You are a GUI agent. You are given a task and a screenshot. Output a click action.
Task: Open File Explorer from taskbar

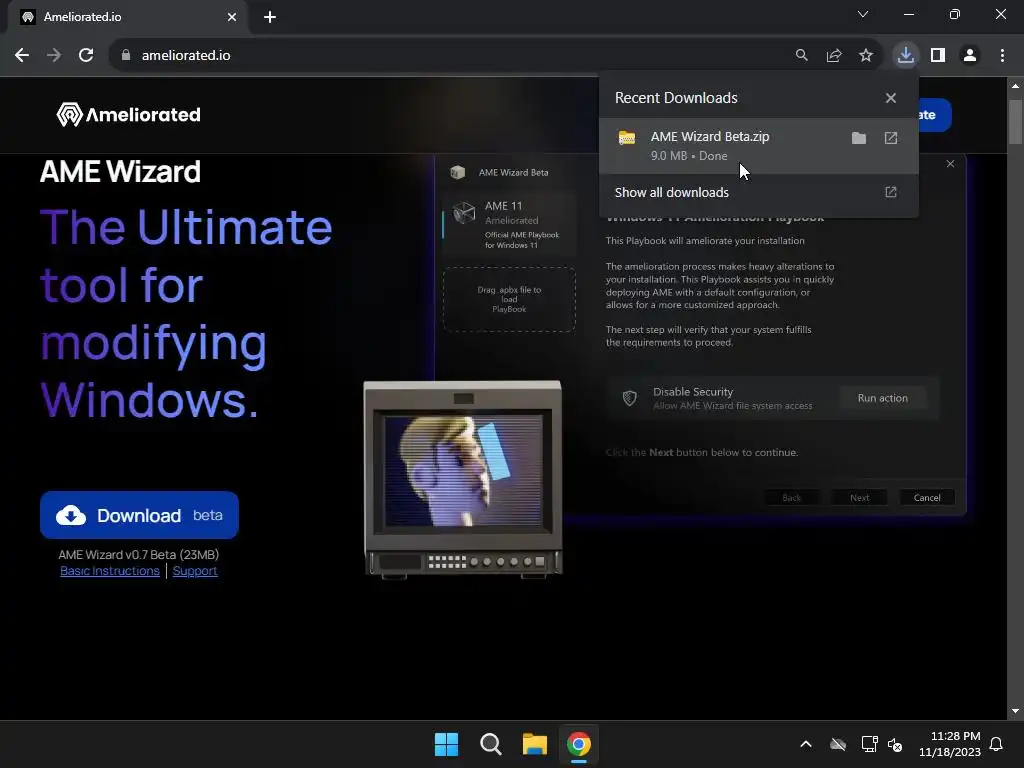535,744
